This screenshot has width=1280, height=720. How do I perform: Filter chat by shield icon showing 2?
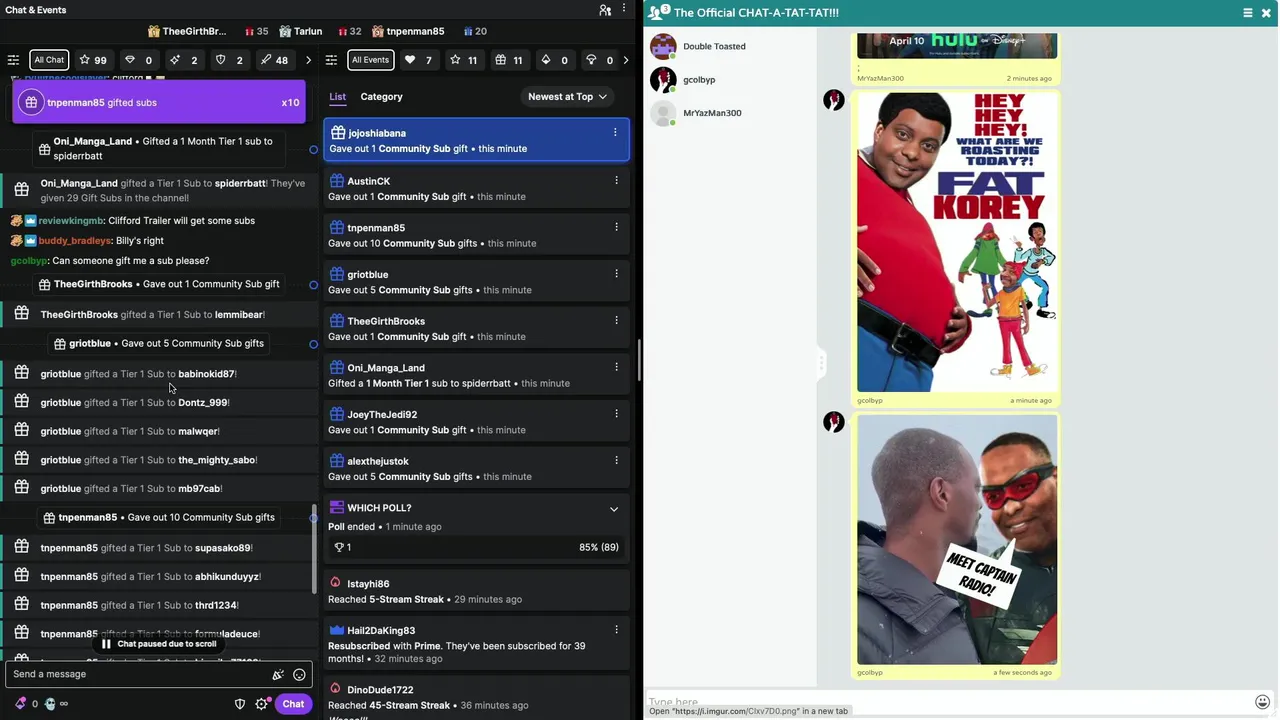229,60
